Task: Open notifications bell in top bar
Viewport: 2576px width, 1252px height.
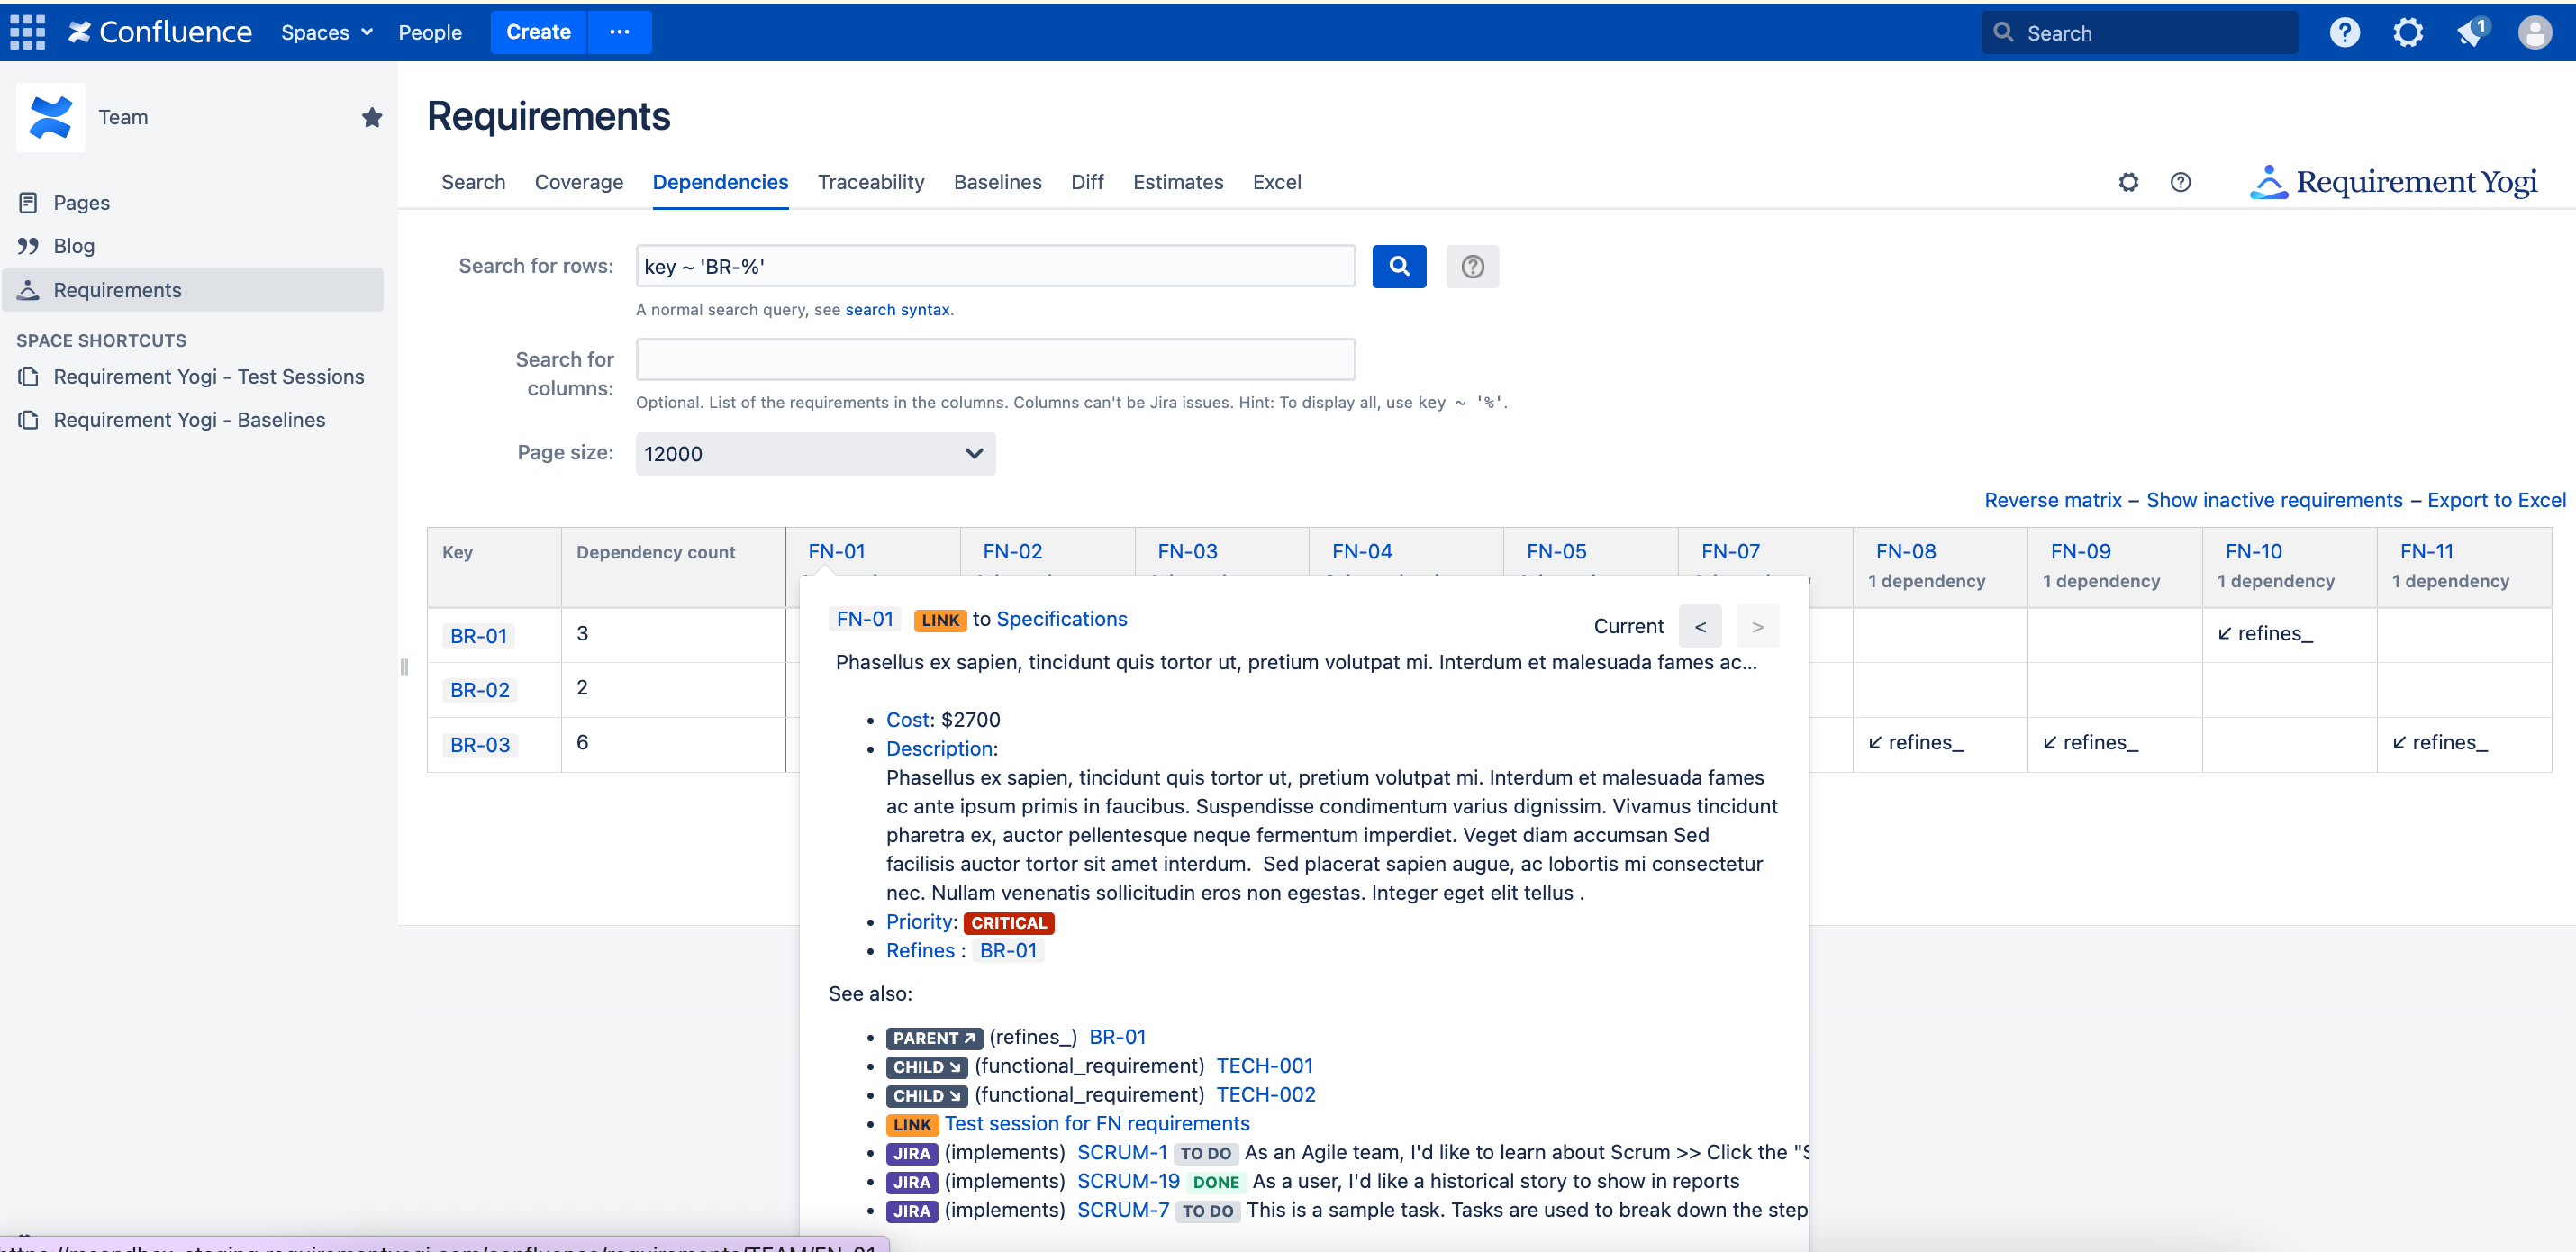Action: 2471,32
